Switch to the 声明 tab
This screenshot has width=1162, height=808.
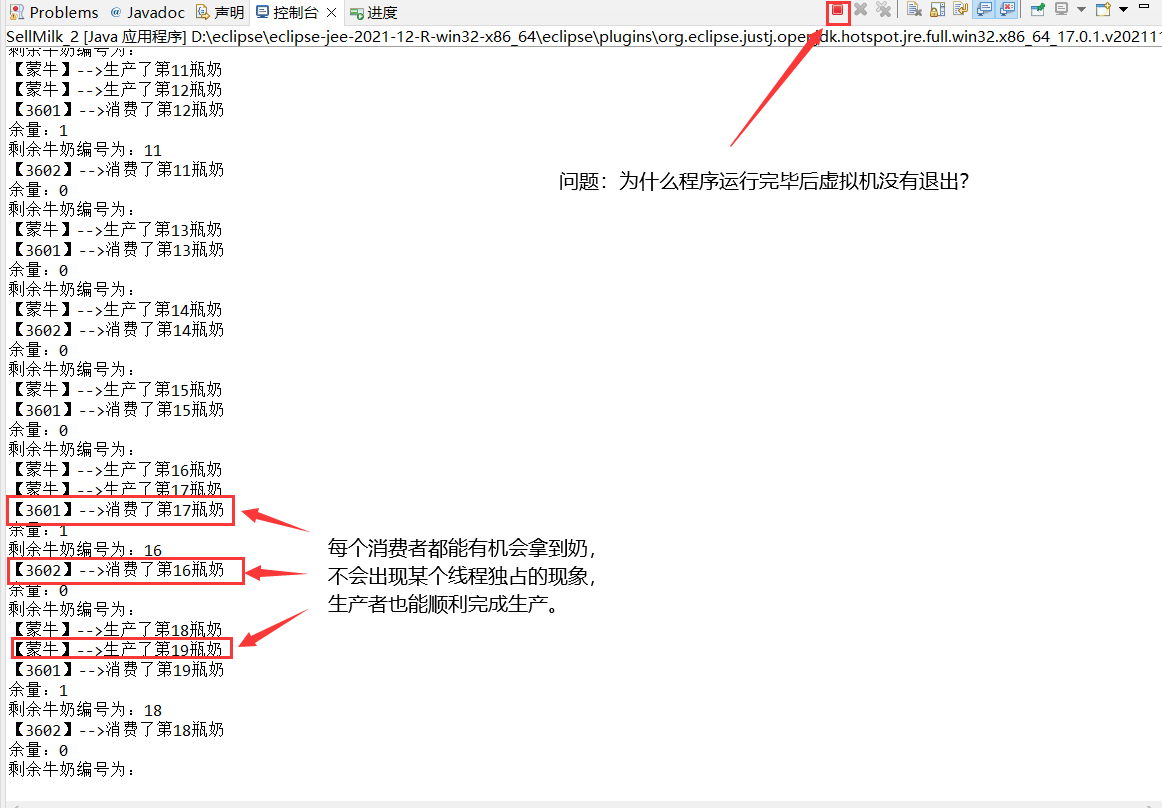pyautogui.click(x=220, y=13)
